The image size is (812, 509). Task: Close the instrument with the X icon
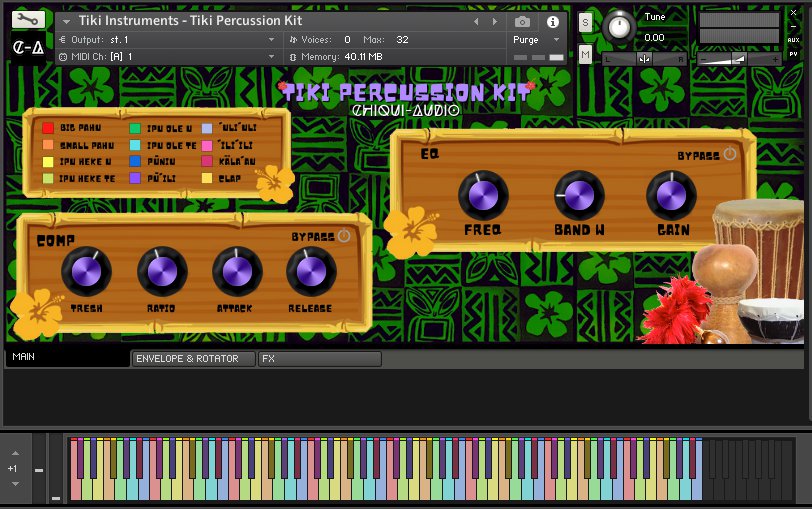(x=793, y=13)
